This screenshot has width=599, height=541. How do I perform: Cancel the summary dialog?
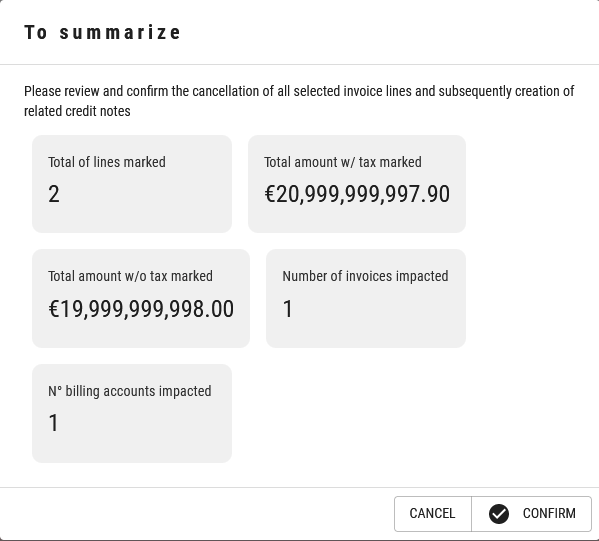point(432,513)
